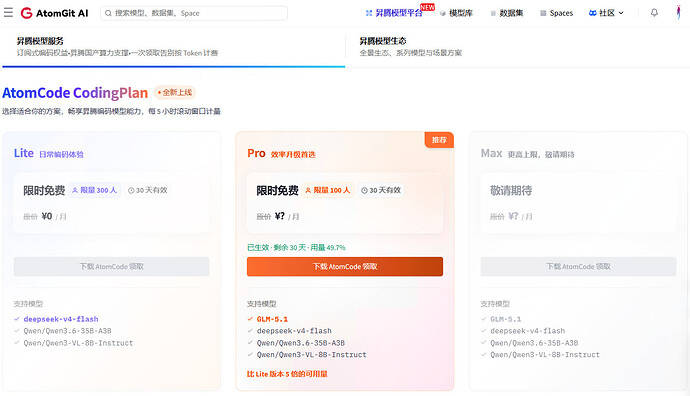Focus the 搜索模型、数据集、Space search field
The image size is (690, 396).
click(x=194, y=13)
